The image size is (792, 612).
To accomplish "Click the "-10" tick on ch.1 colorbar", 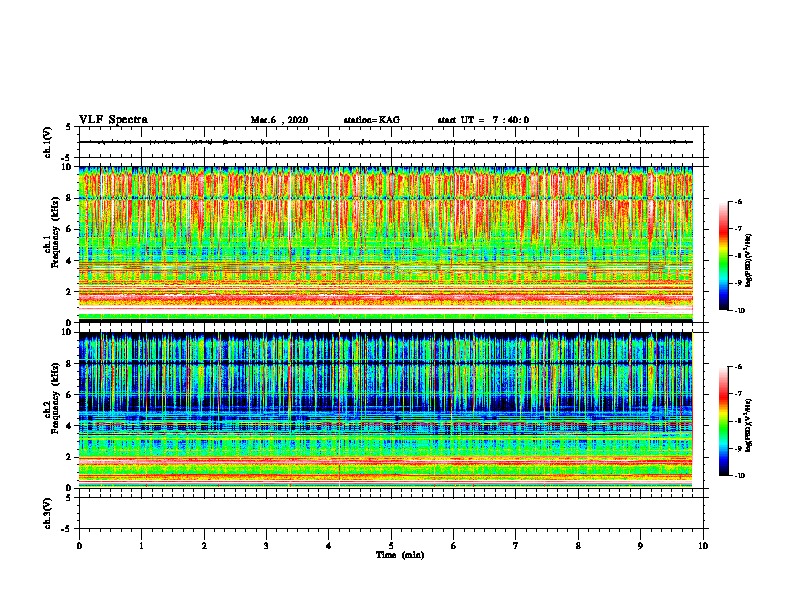I will [739, 311].
